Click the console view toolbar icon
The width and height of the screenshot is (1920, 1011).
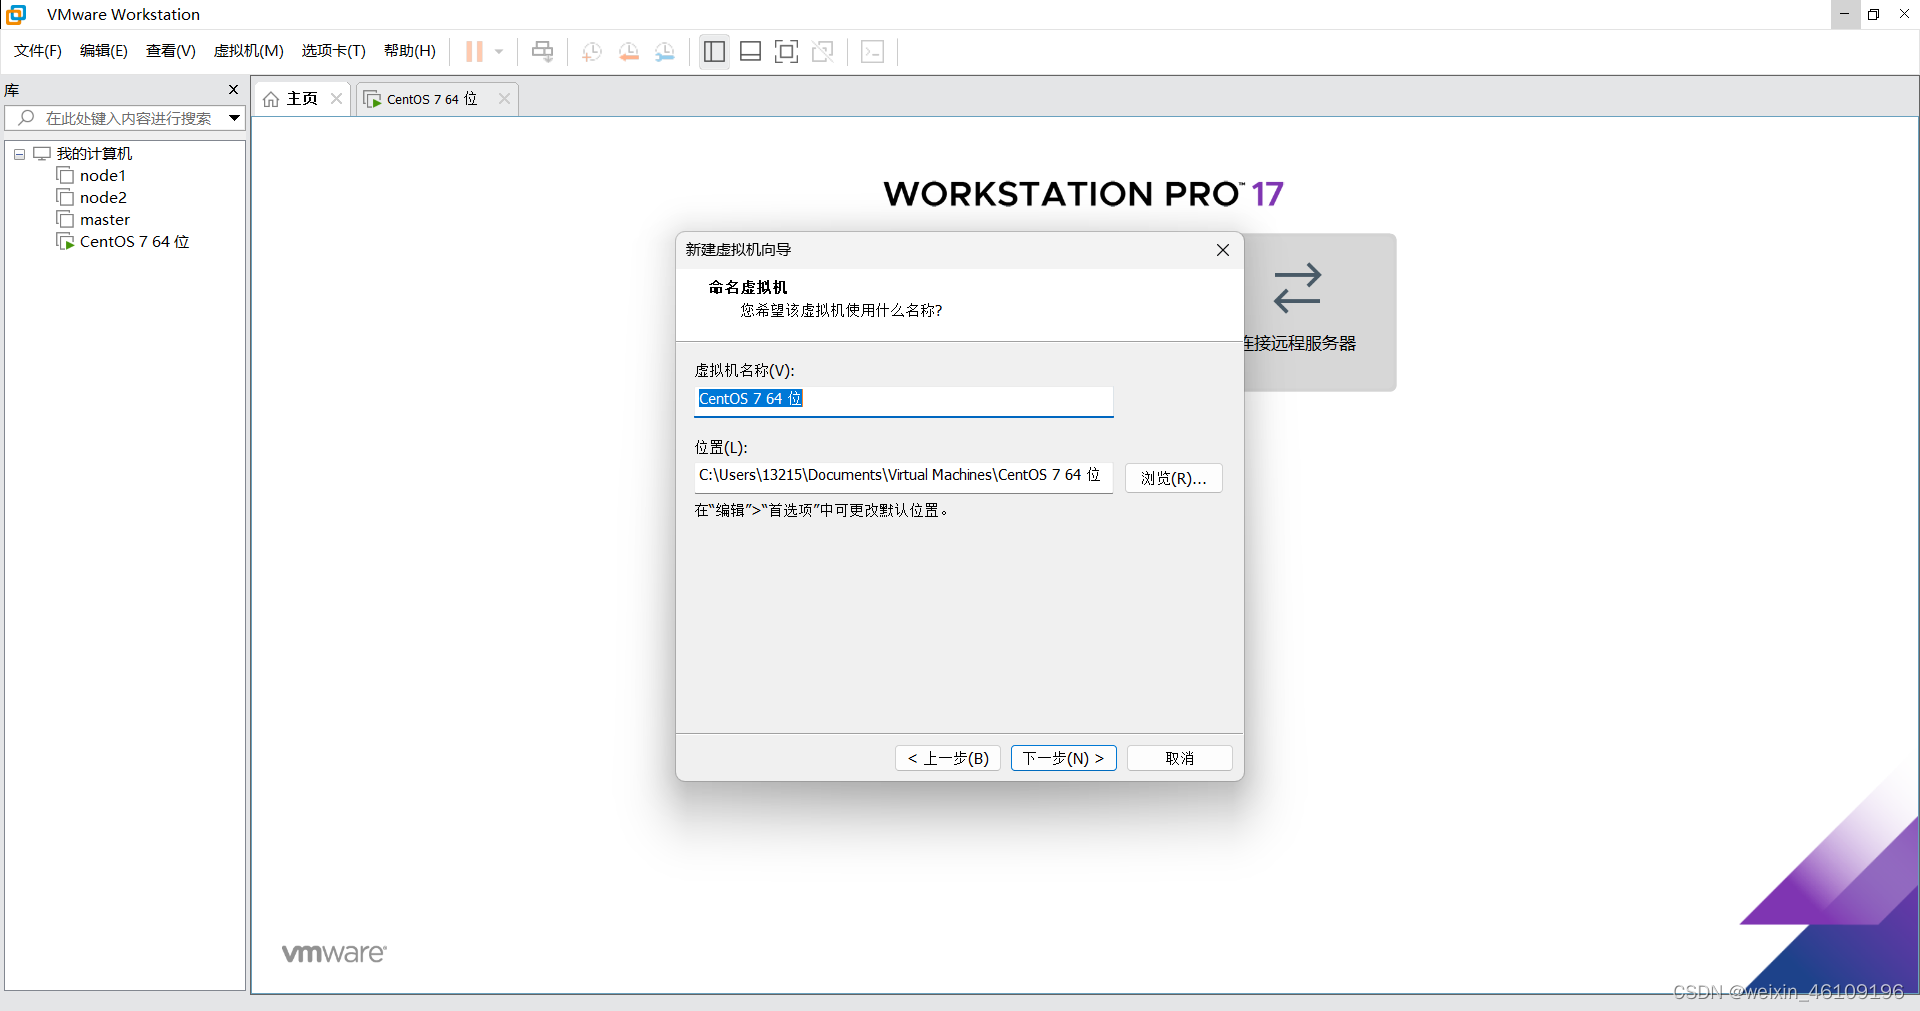tap(872, 52)
